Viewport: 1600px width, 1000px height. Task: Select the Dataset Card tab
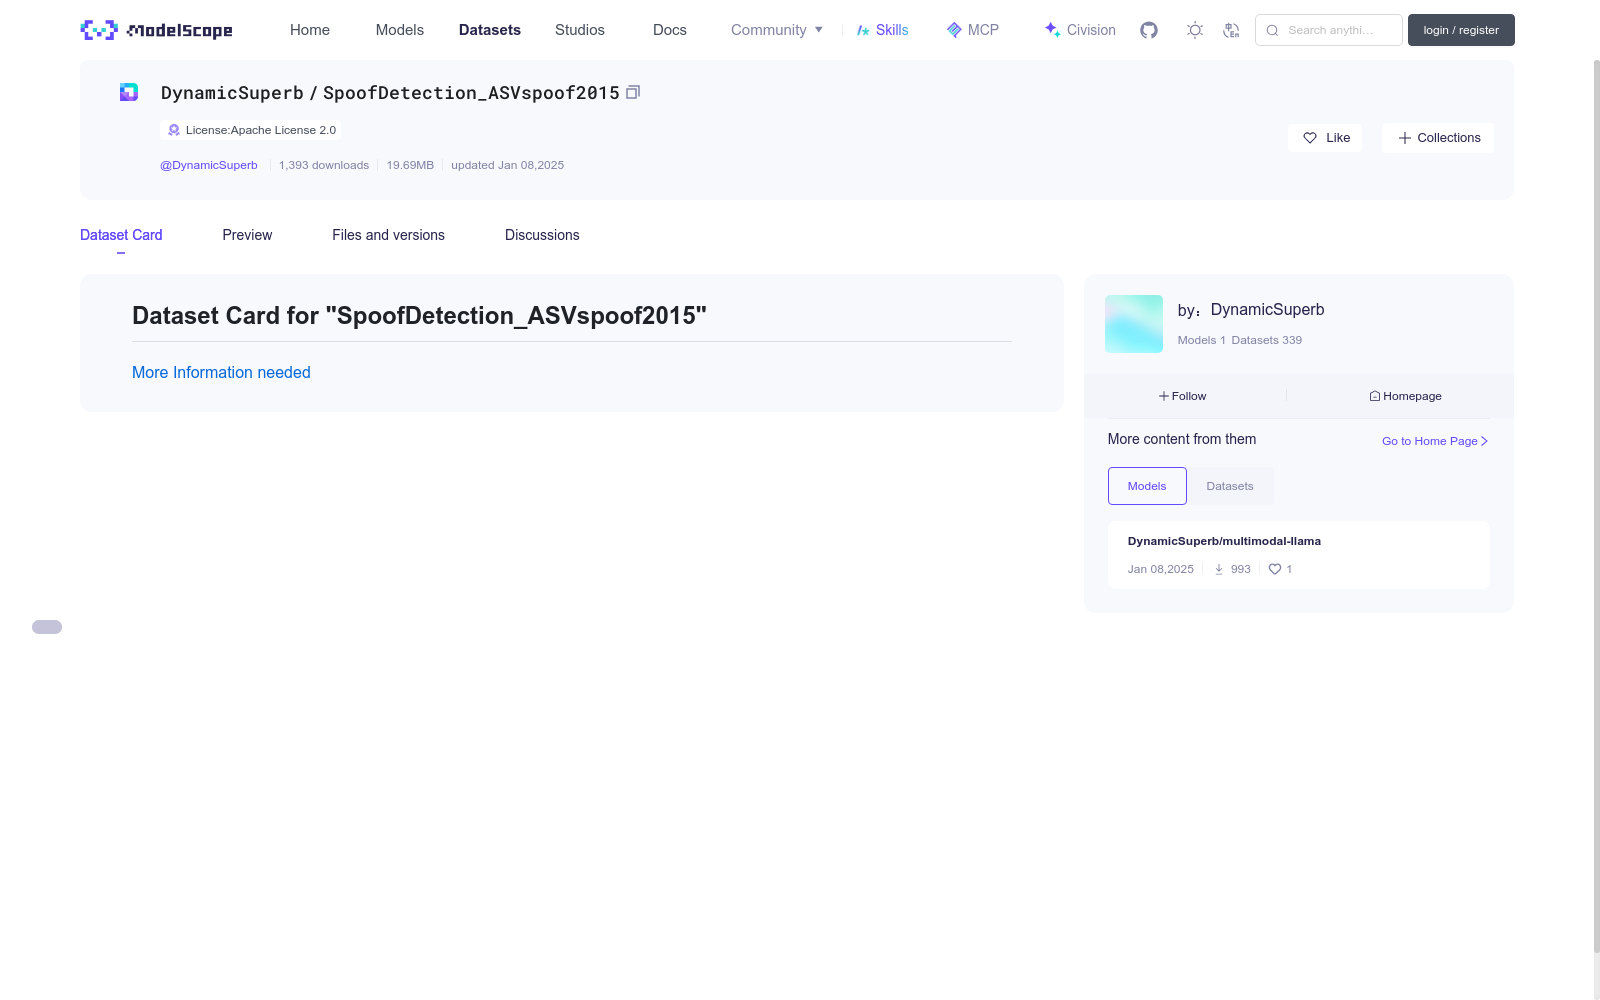tap(121, 235)
